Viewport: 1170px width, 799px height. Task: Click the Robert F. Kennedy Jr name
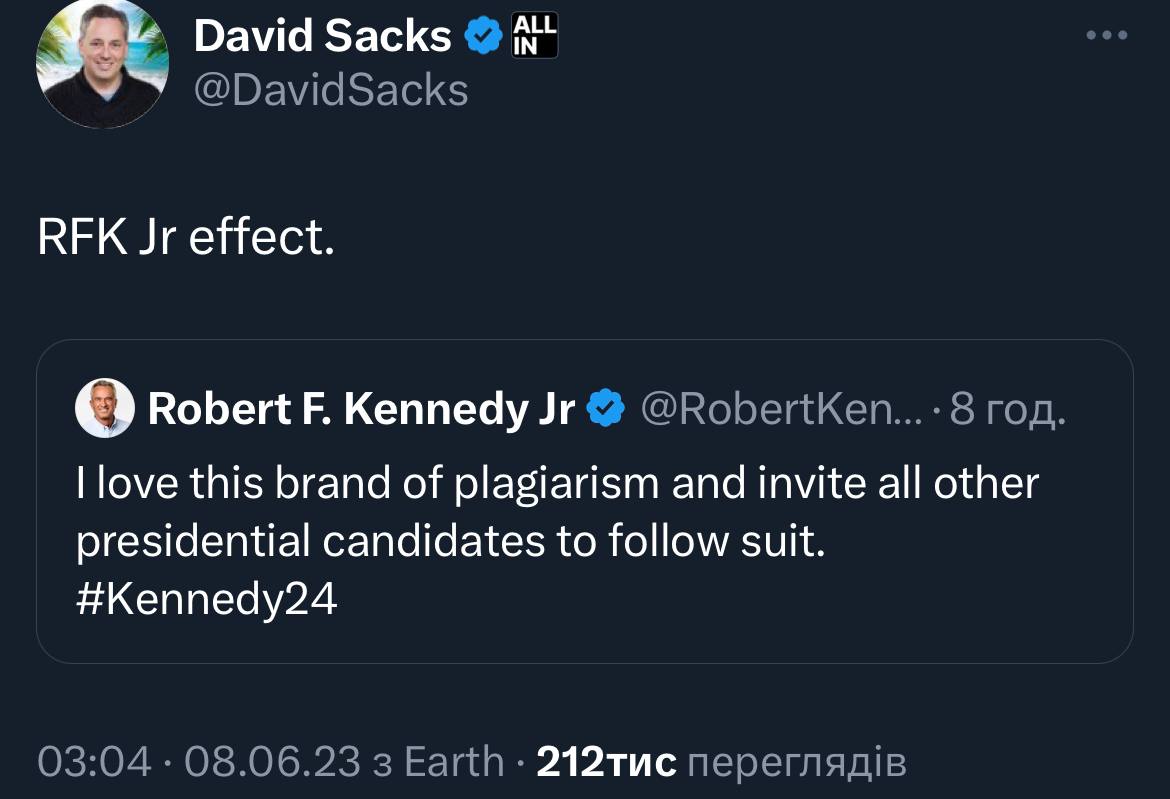click(361, 408)
